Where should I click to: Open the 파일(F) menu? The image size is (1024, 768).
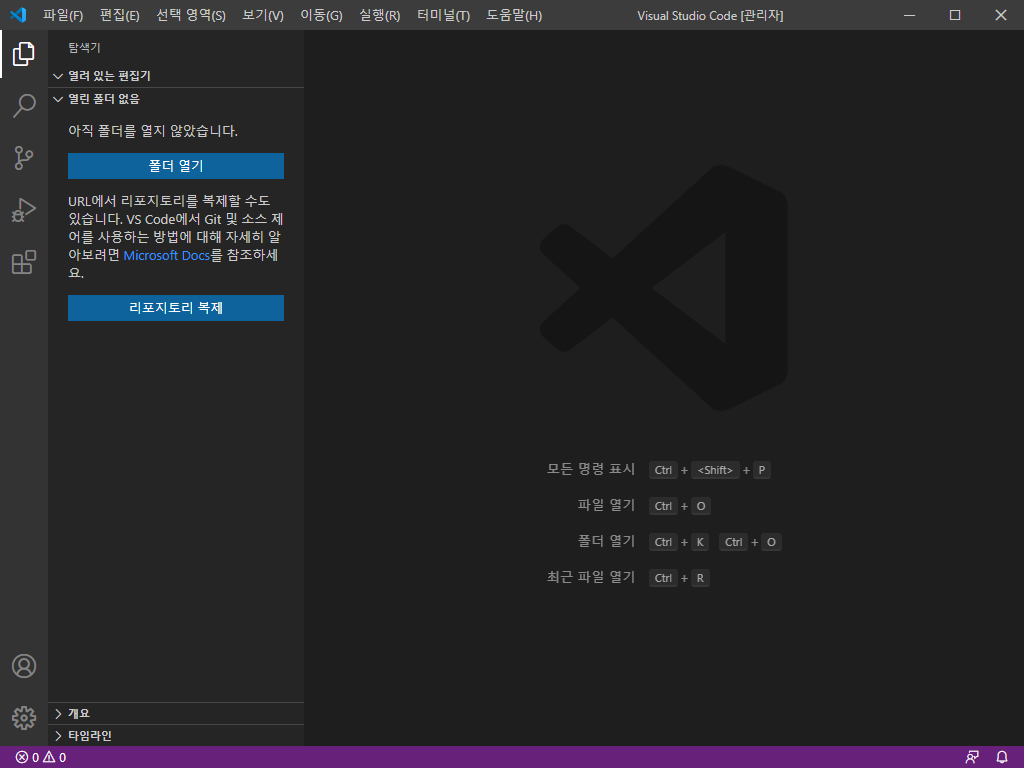coord(63,15)
